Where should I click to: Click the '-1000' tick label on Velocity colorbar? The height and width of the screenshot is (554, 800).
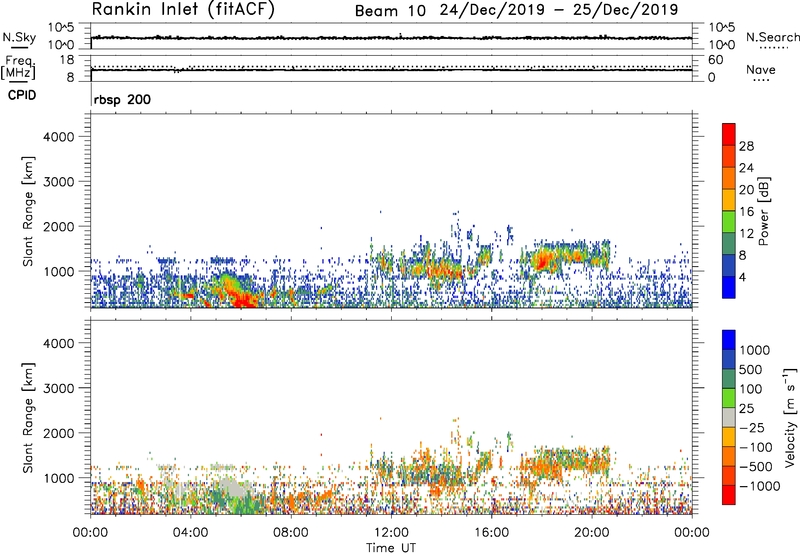[759, 486]
